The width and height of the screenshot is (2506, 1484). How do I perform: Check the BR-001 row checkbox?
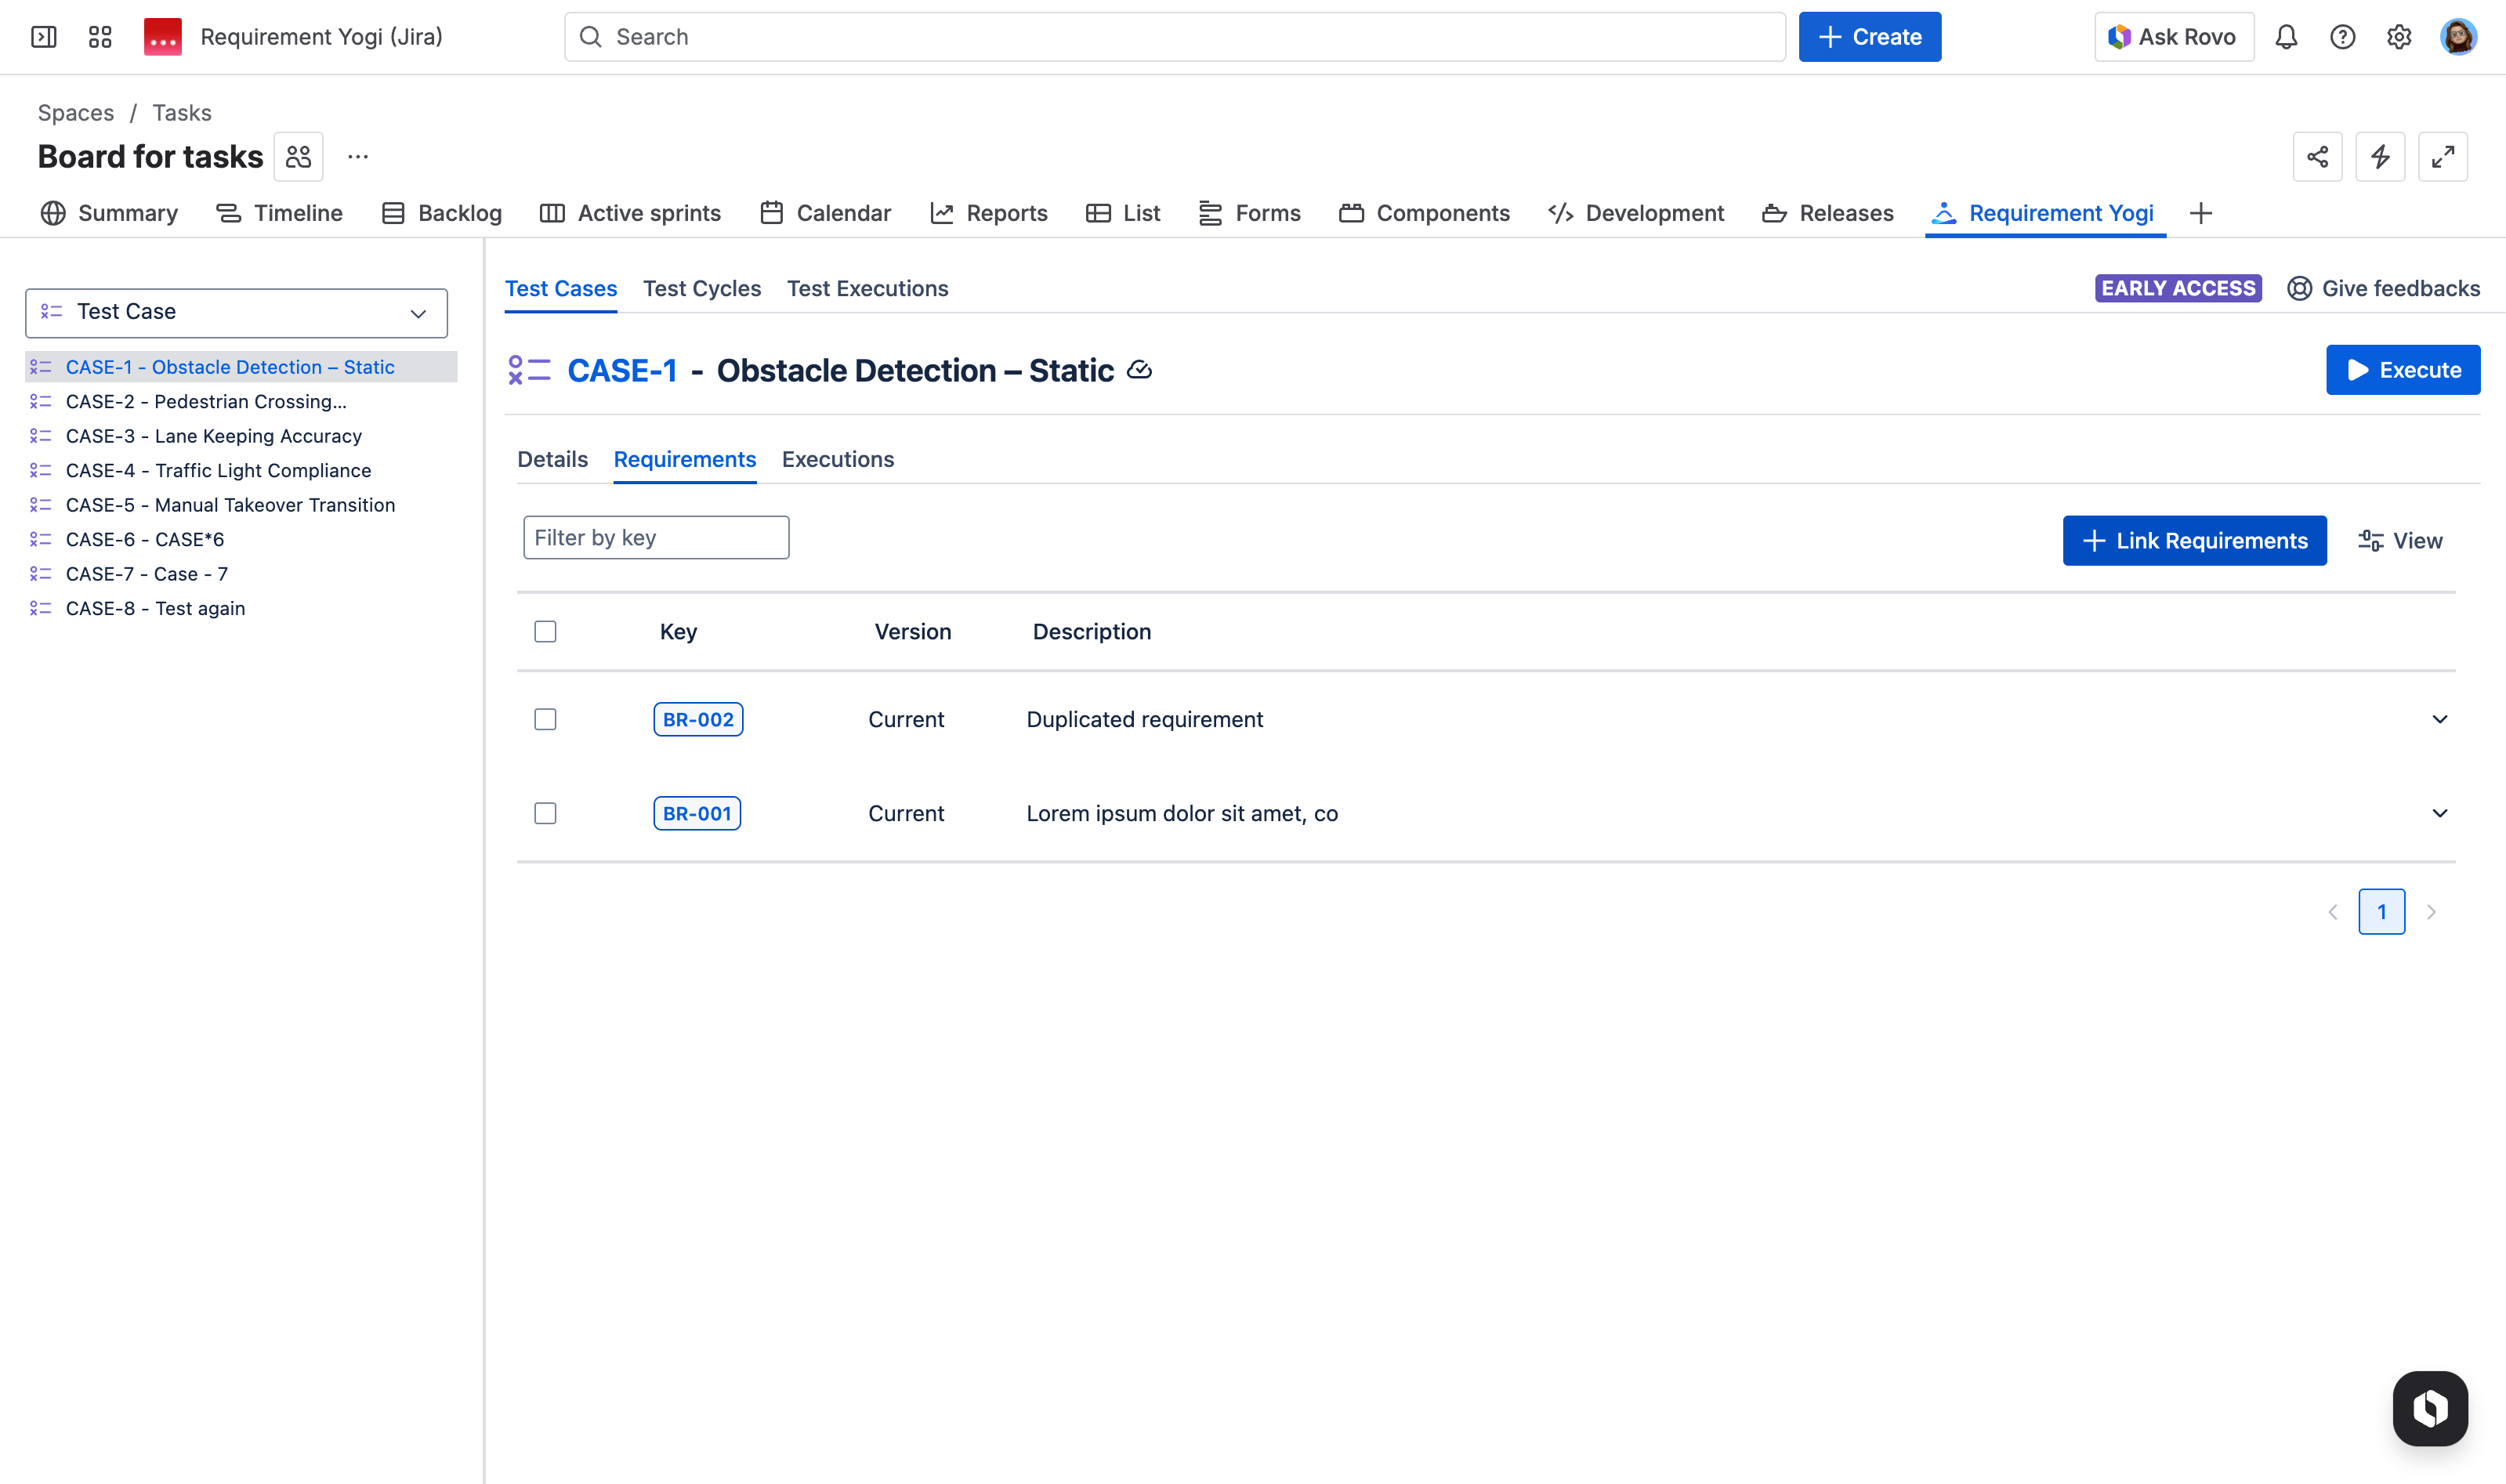coord(545,813)
